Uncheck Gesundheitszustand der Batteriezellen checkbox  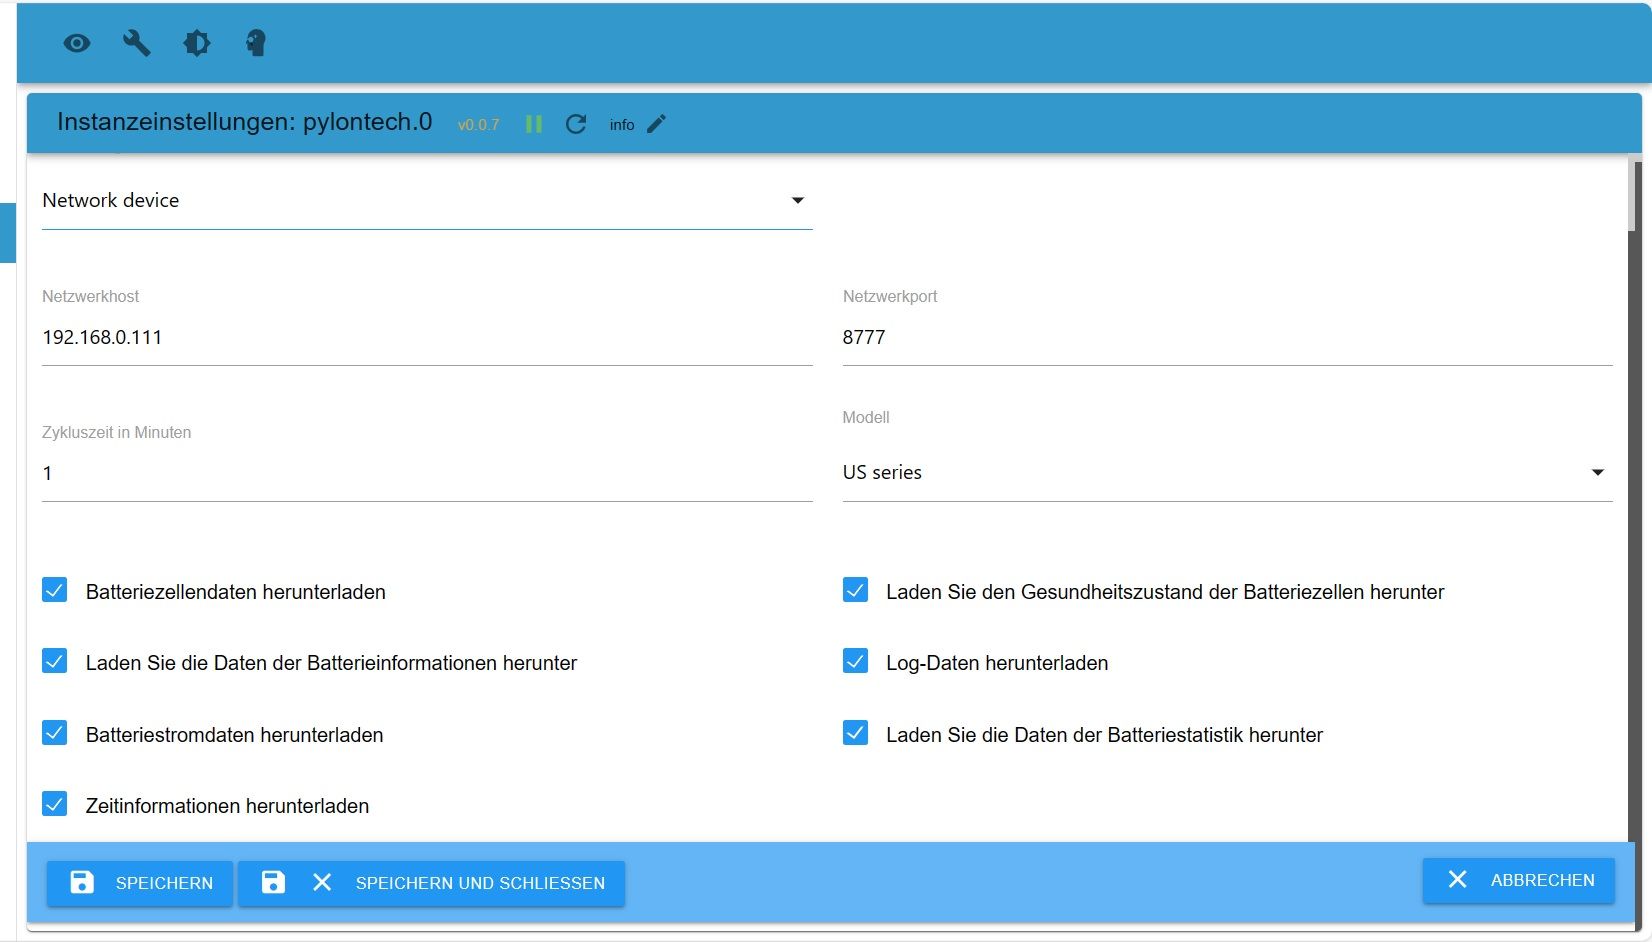(855, 590)
